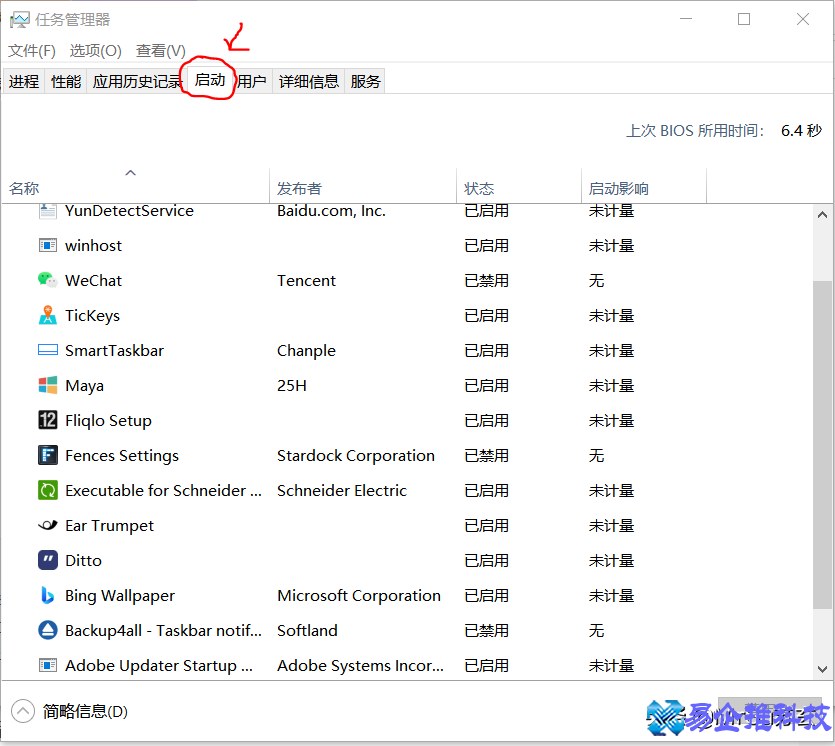Select the Maya colorful windows icon

tap(48, 386)
